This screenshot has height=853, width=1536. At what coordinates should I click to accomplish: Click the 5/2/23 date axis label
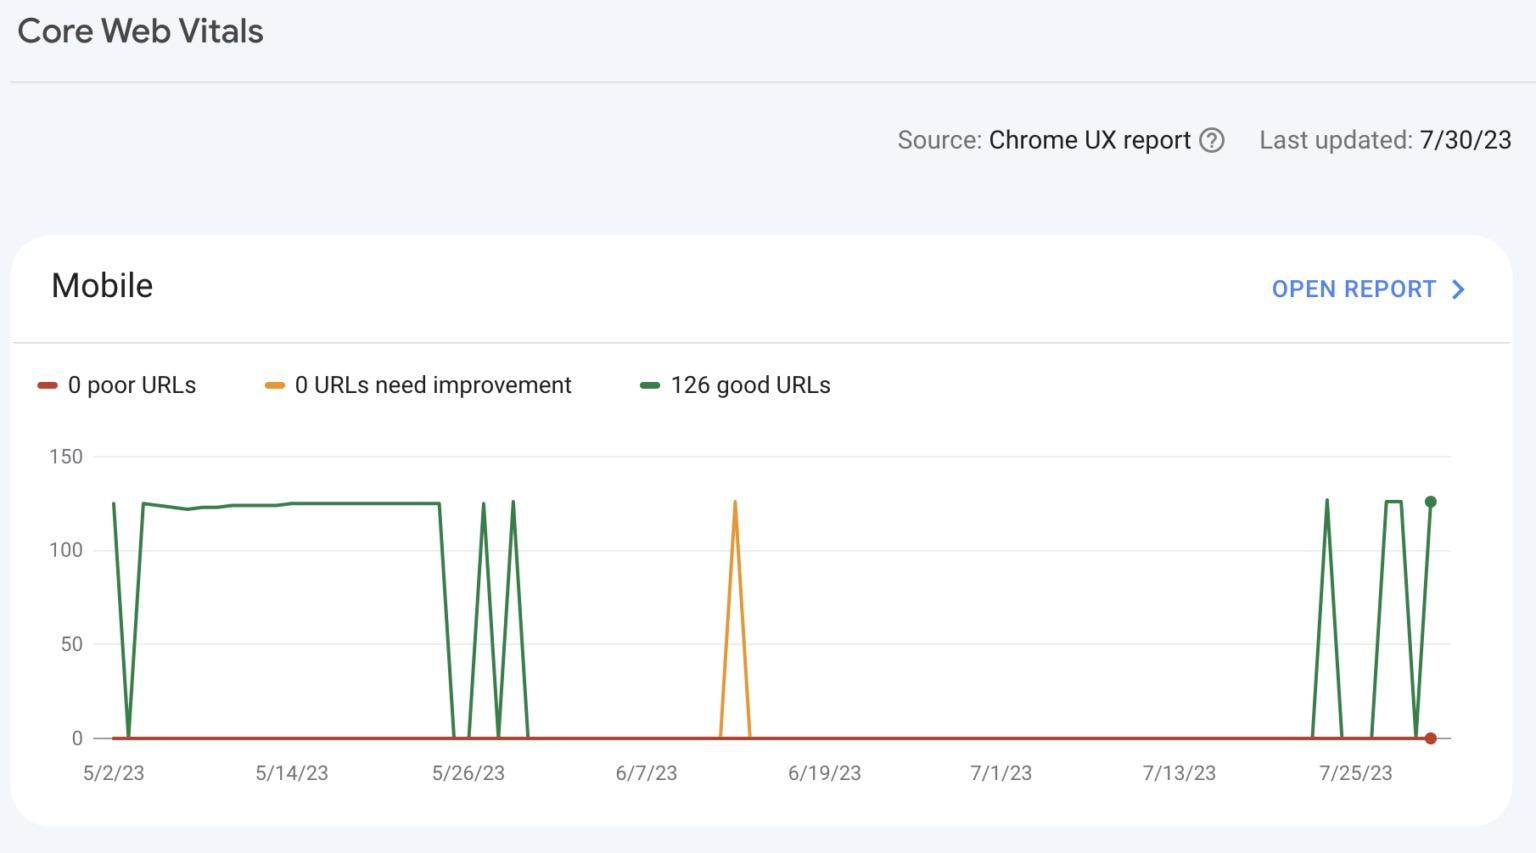click(113, 773)
